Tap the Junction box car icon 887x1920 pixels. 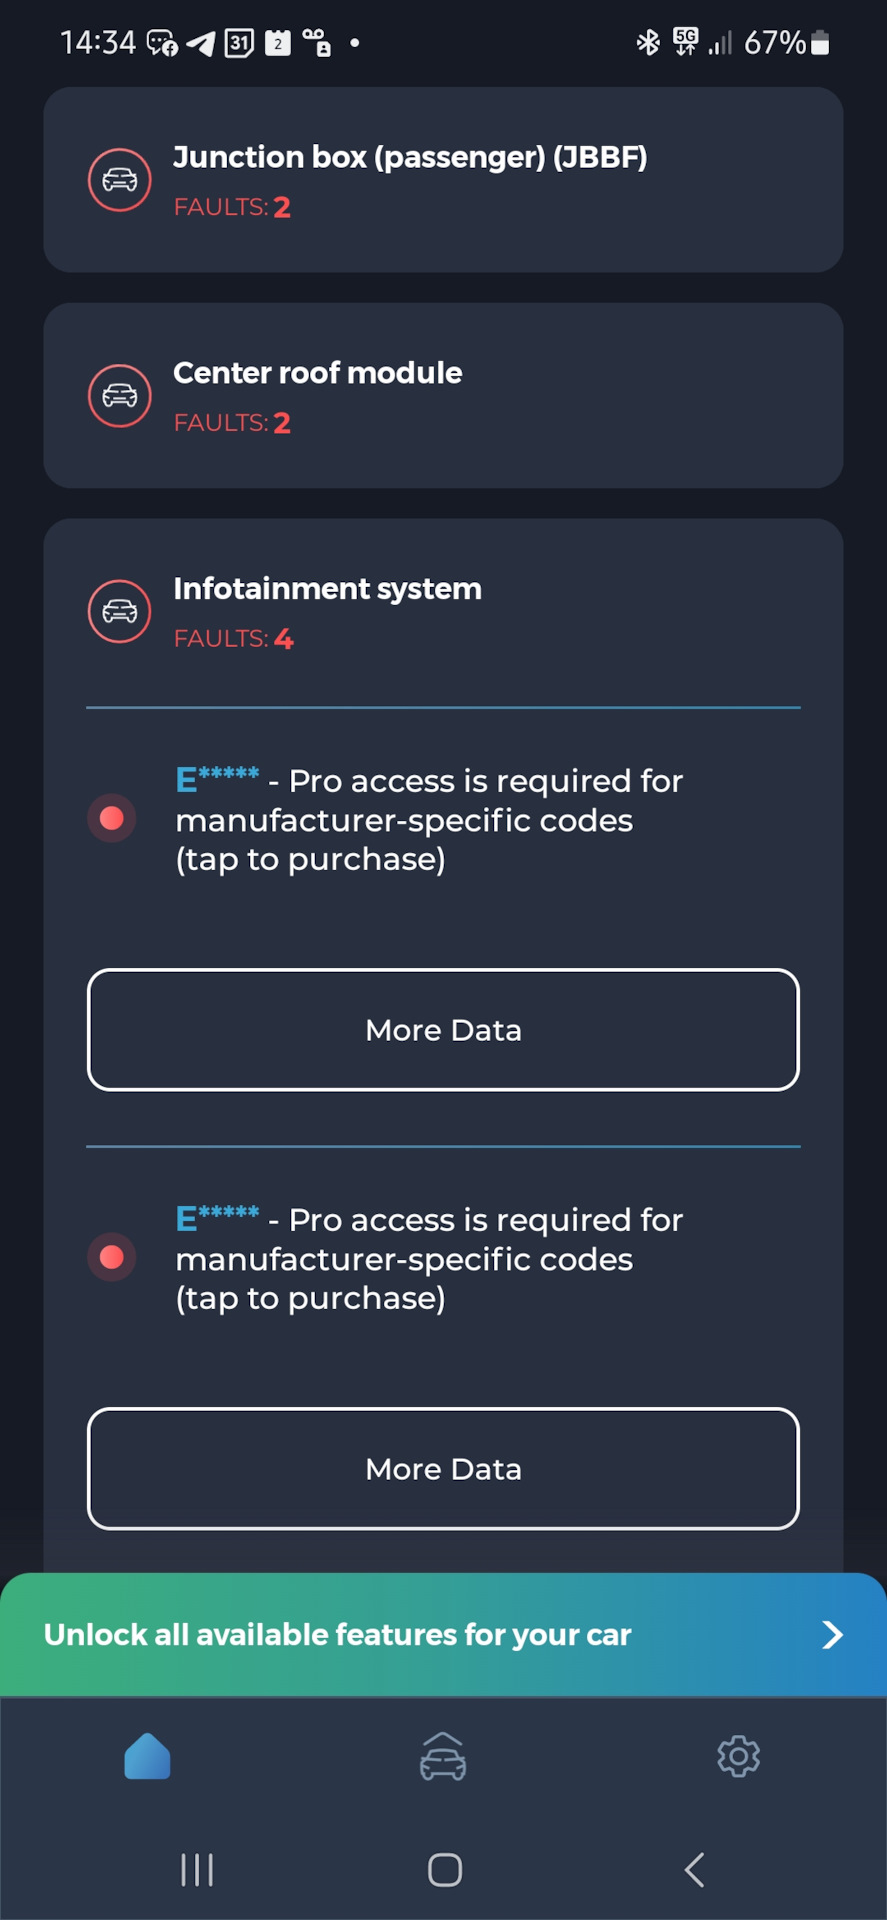tap(120, 180)
